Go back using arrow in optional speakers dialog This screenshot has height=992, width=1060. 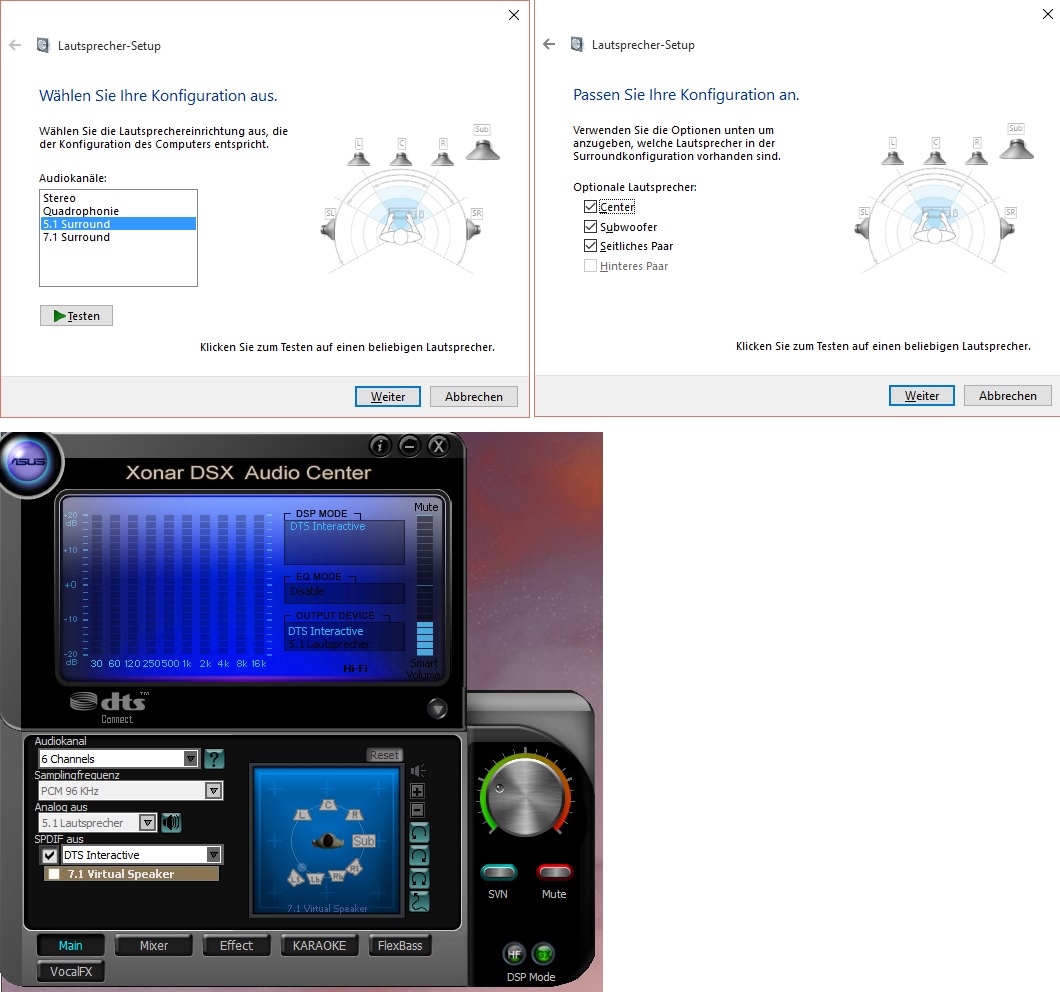[549, 44]
